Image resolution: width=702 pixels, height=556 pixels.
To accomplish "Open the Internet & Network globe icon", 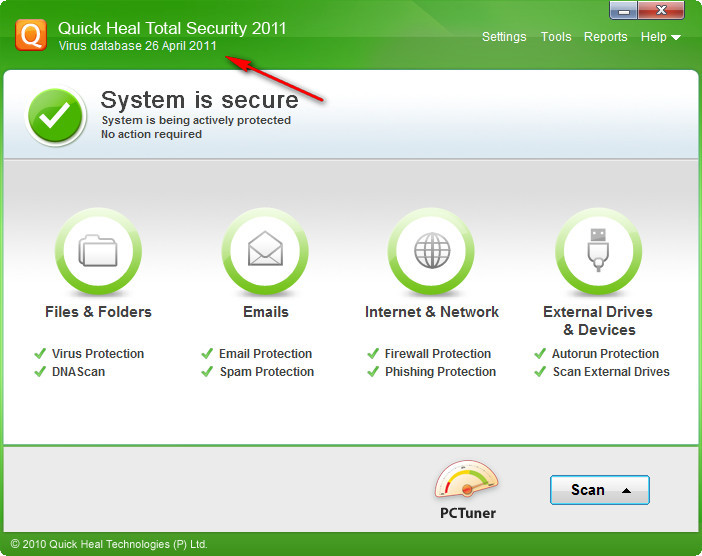I will [432, 251].
